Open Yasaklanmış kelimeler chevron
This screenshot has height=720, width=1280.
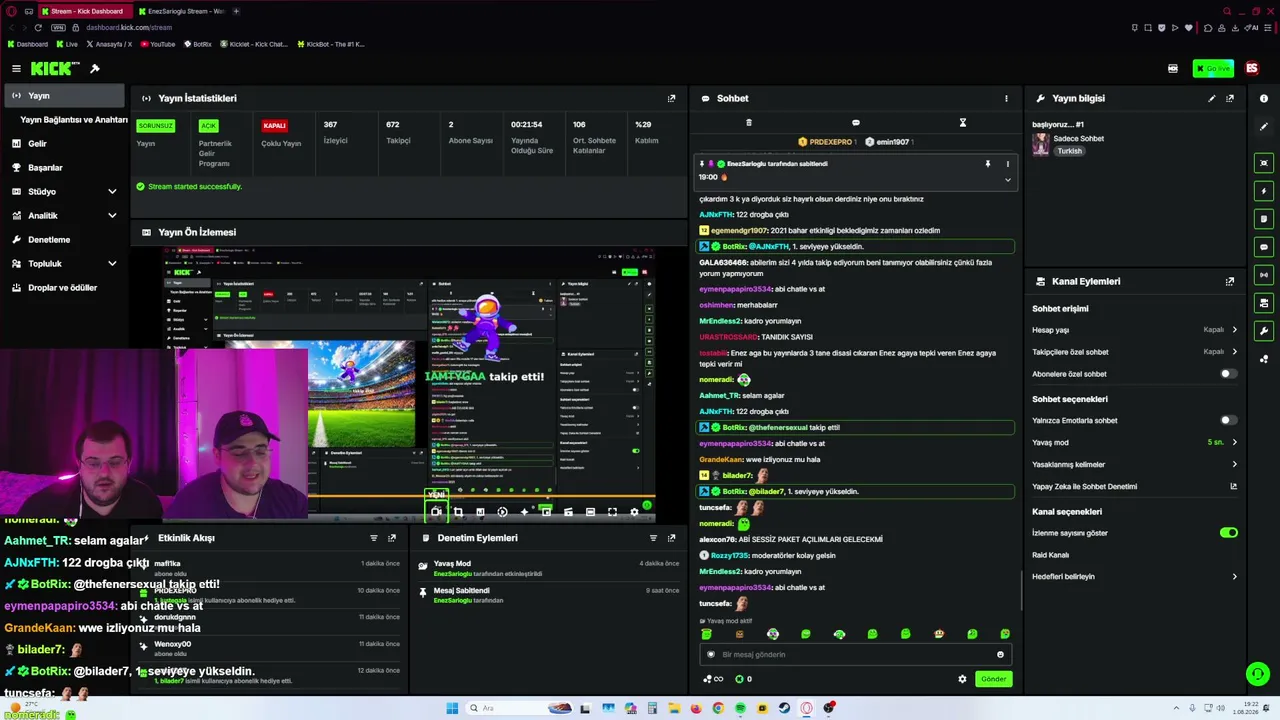pos(1234,464)
